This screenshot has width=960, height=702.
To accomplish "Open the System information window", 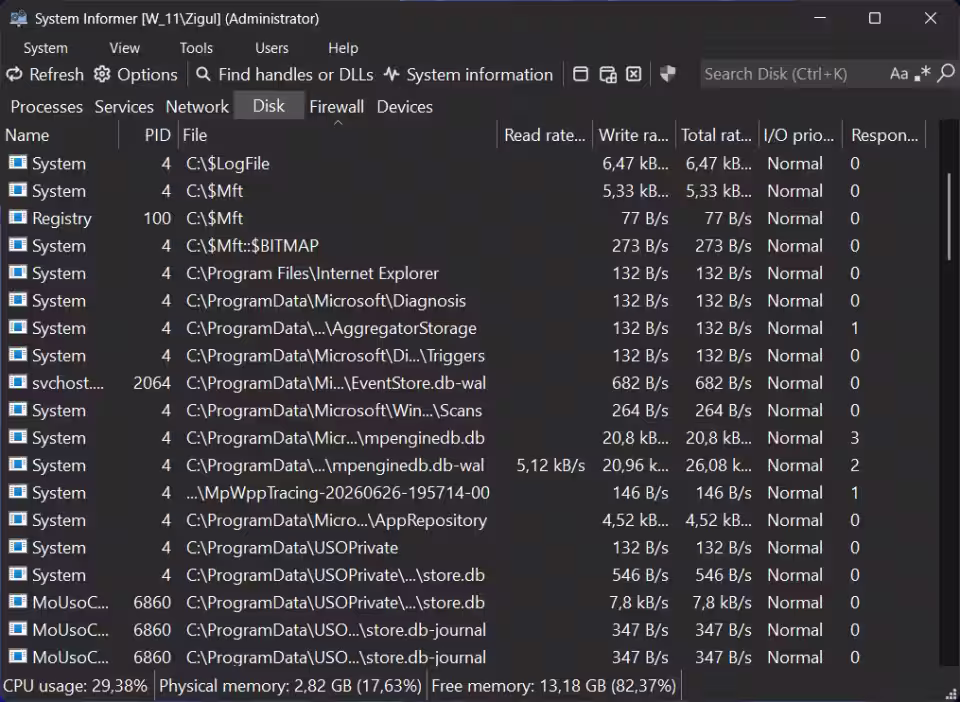I will pyautogui.click(x=468, y=75).
